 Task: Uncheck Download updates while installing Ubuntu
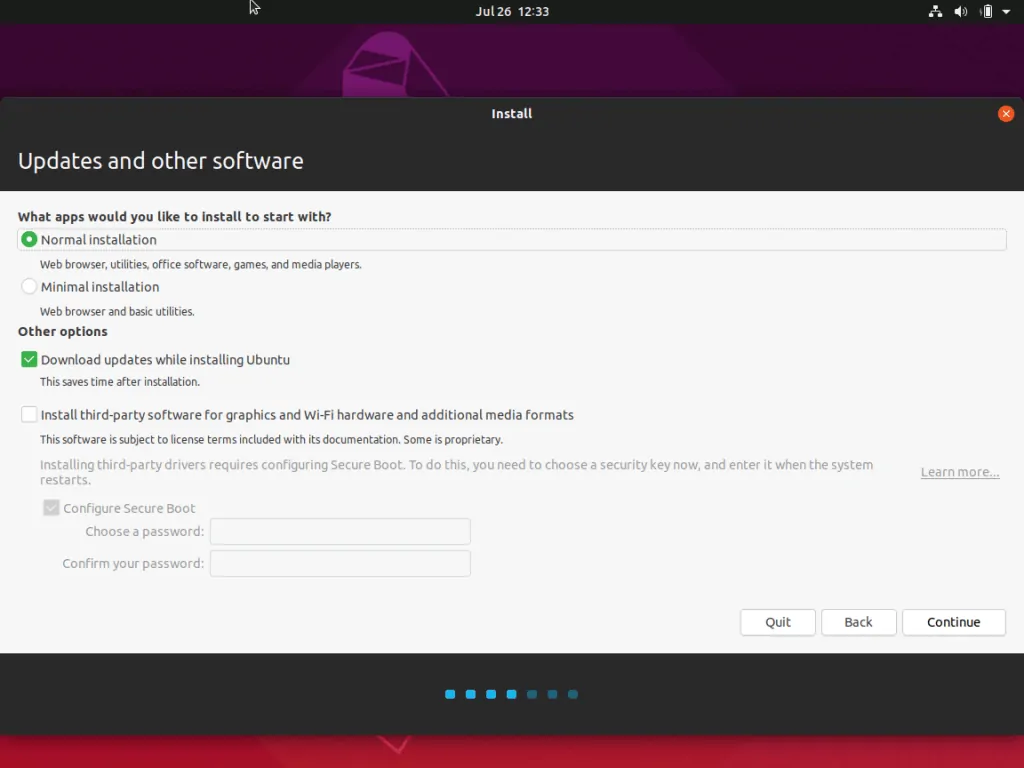[29, 360]
